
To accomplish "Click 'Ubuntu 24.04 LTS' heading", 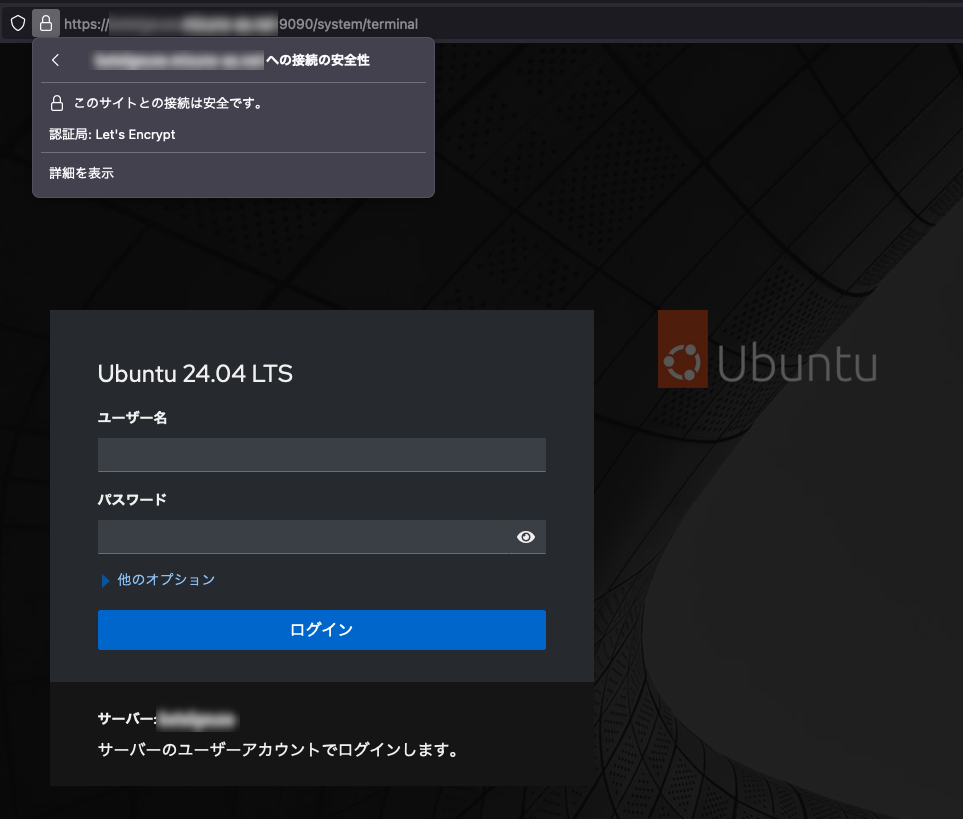I will click(195, 374).
